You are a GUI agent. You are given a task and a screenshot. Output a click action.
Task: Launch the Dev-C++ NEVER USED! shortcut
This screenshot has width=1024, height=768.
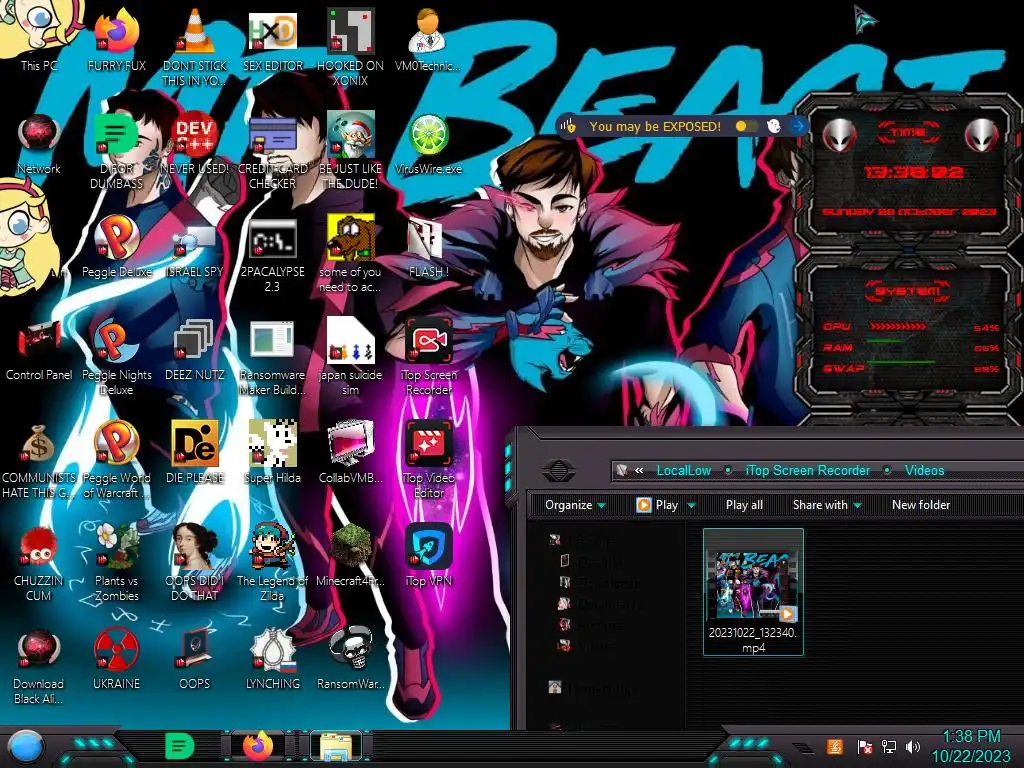point(195,145)
